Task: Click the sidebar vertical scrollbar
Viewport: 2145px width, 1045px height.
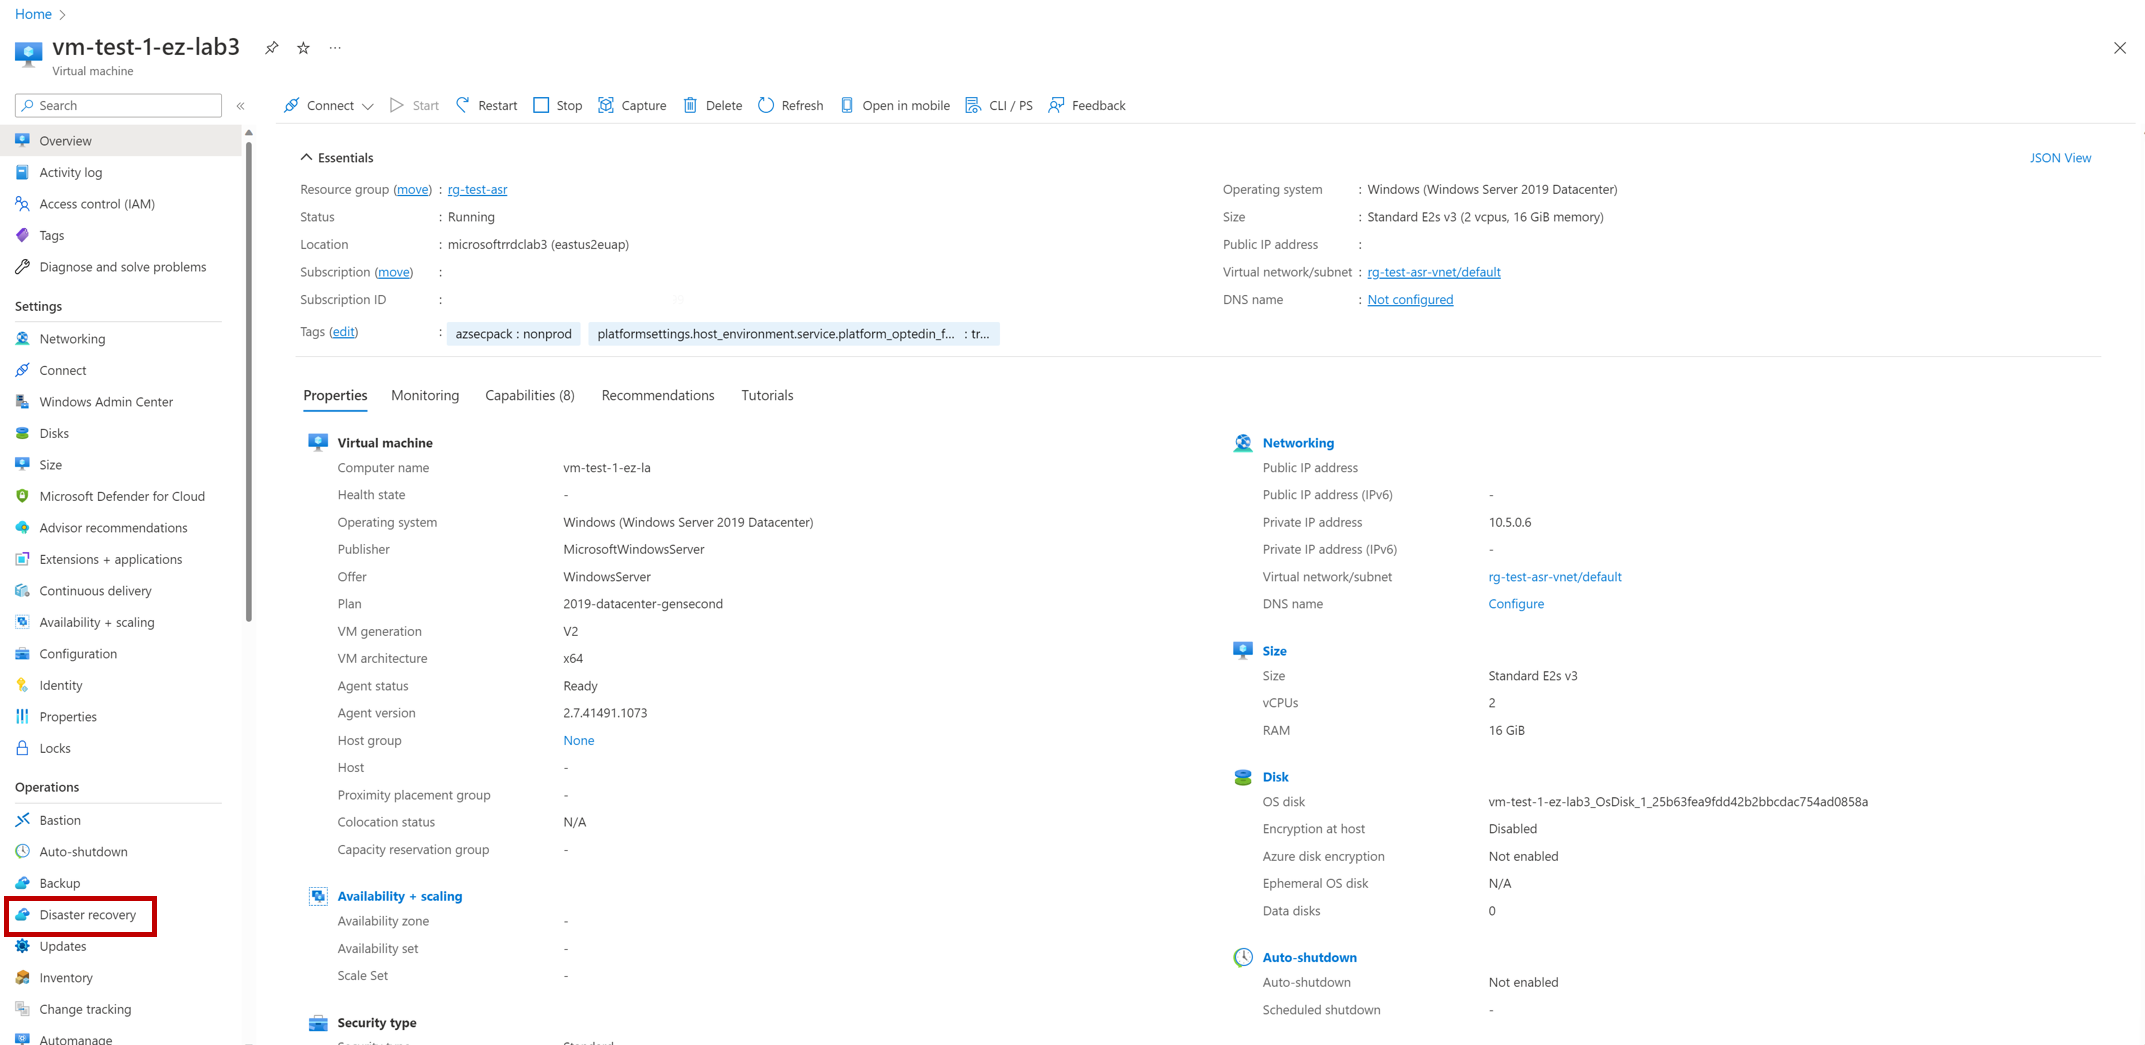Action: pyautogui.click(x=249, y=380)
